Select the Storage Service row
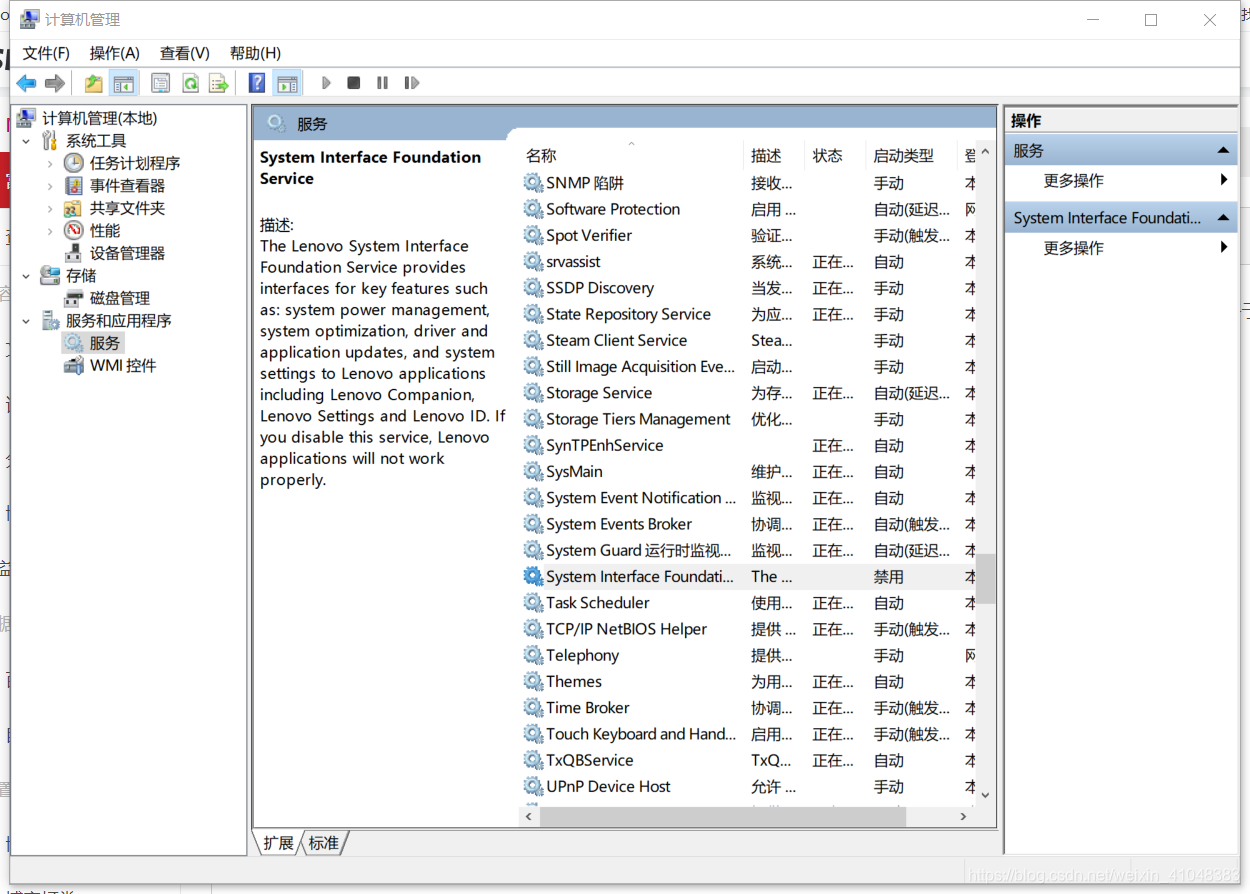Screen dimensions: 1250x894 click(x=749, y=393)
